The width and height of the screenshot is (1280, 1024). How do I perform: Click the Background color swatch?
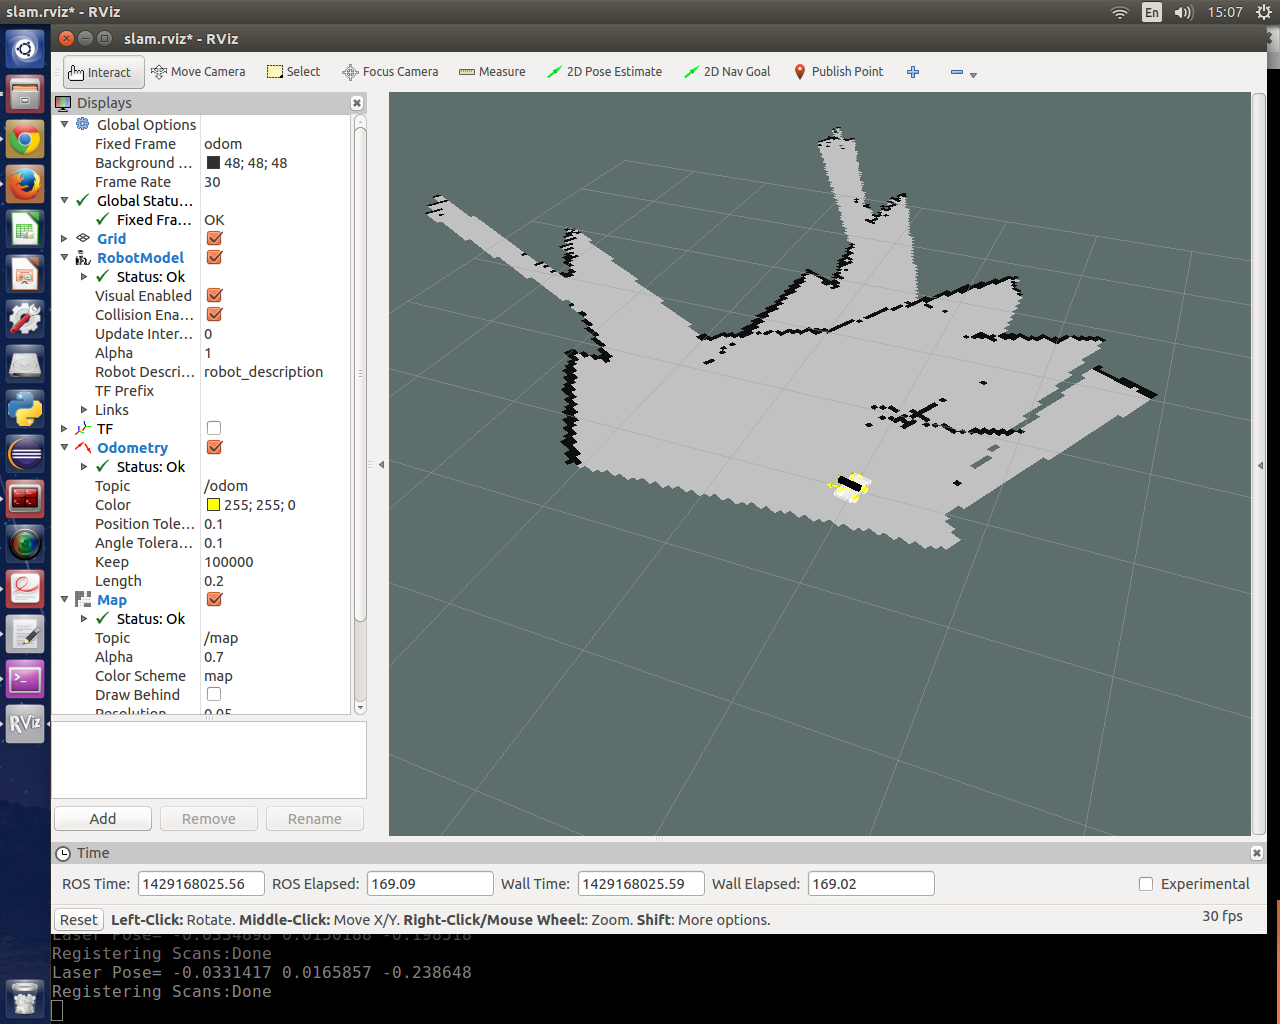pyautogui.click(x=213, y=163)
